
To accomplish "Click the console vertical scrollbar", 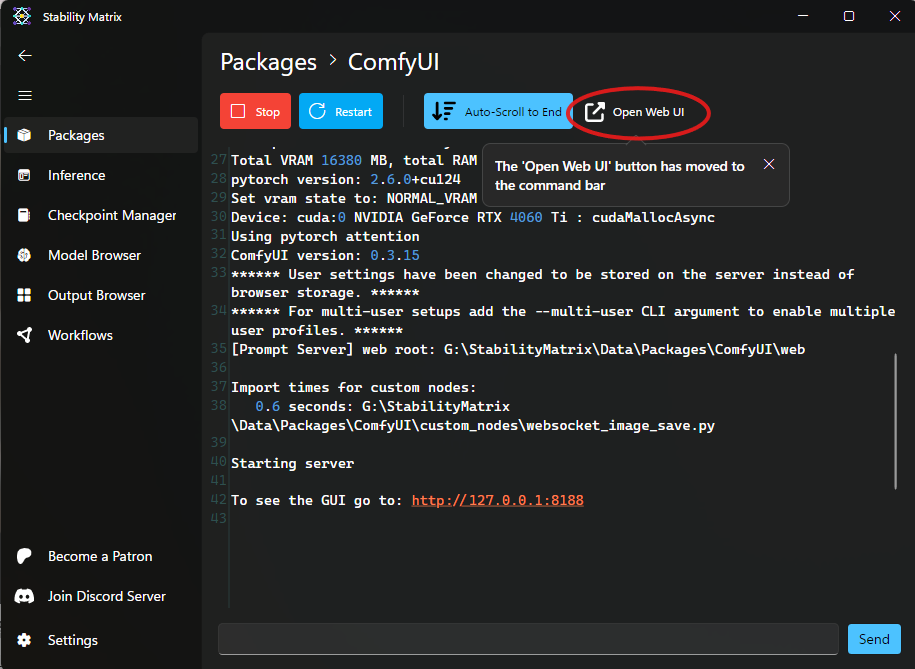I will tap(895, 421).
